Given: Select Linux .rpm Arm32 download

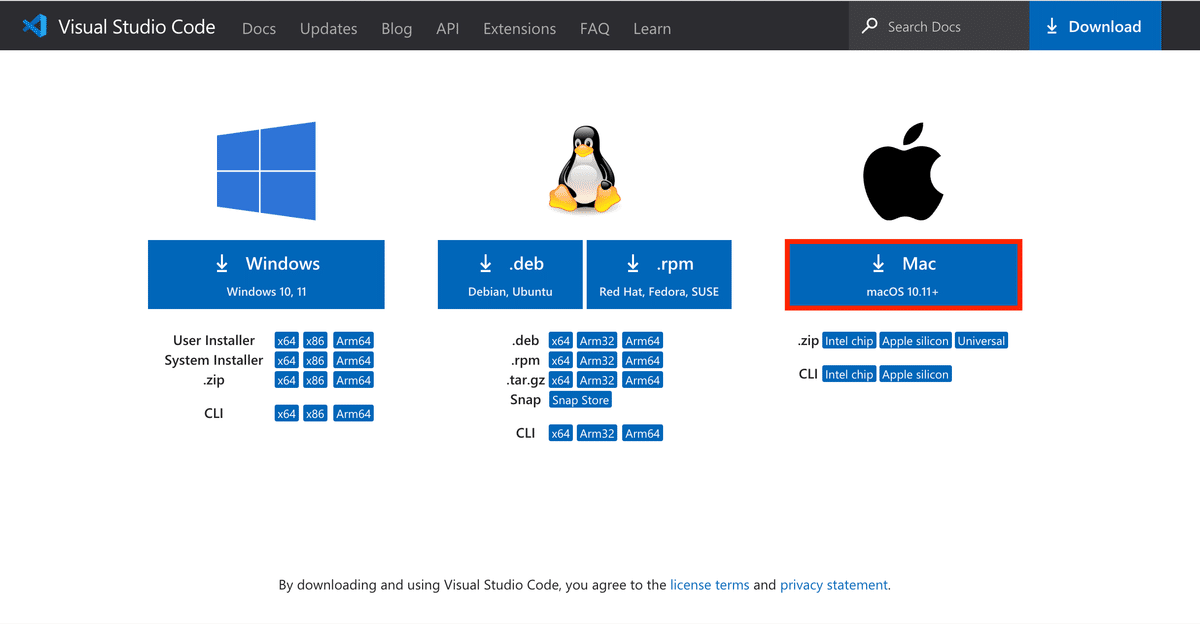Looking at the screenshot, I should 597,361.
